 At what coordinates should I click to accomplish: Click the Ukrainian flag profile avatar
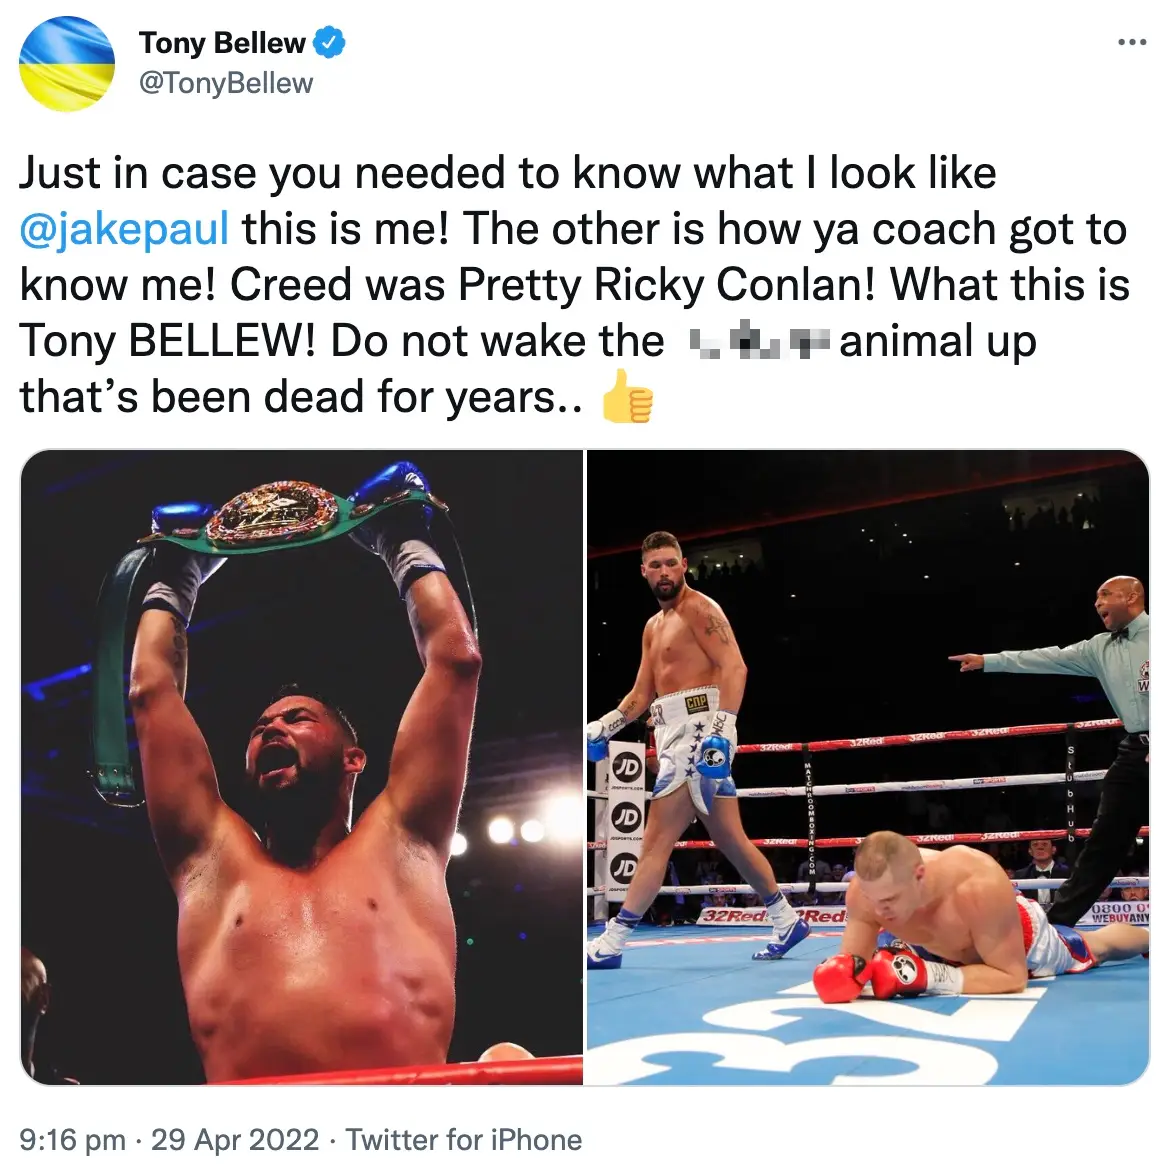point(66,62)
